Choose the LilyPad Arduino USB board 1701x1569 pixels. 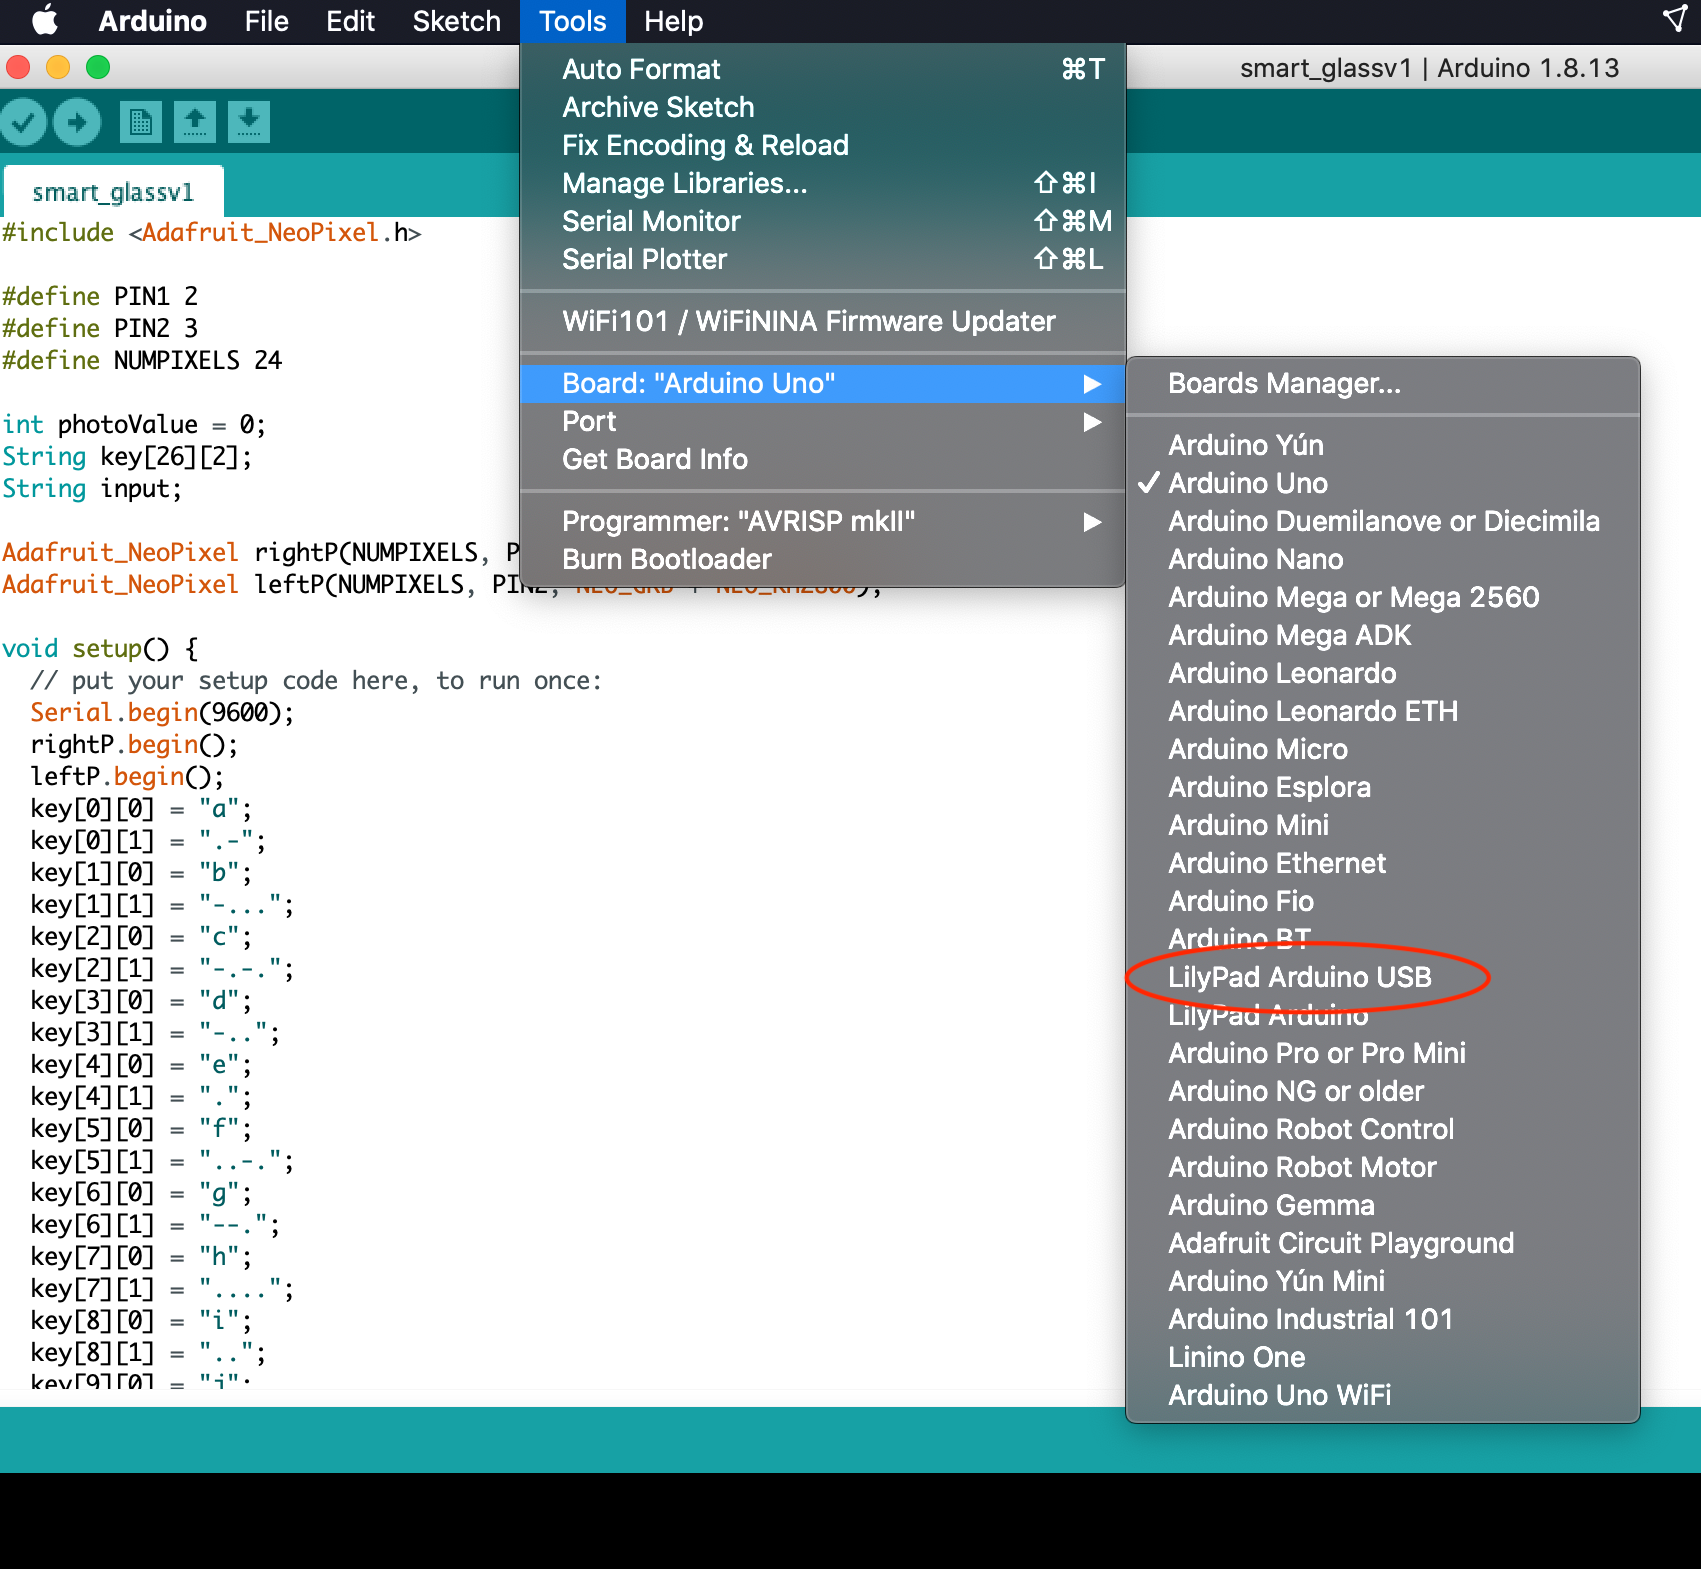[x=1383, y=977]
